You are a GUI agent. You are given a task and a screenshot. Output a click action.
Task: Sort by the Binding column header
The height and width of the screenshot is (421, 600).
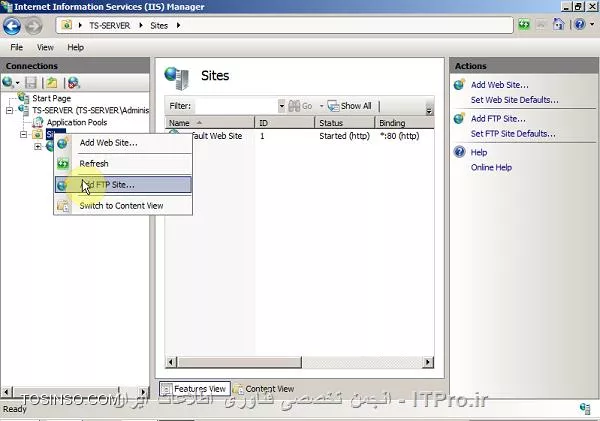pyautogui.click(x=404, y=123)
